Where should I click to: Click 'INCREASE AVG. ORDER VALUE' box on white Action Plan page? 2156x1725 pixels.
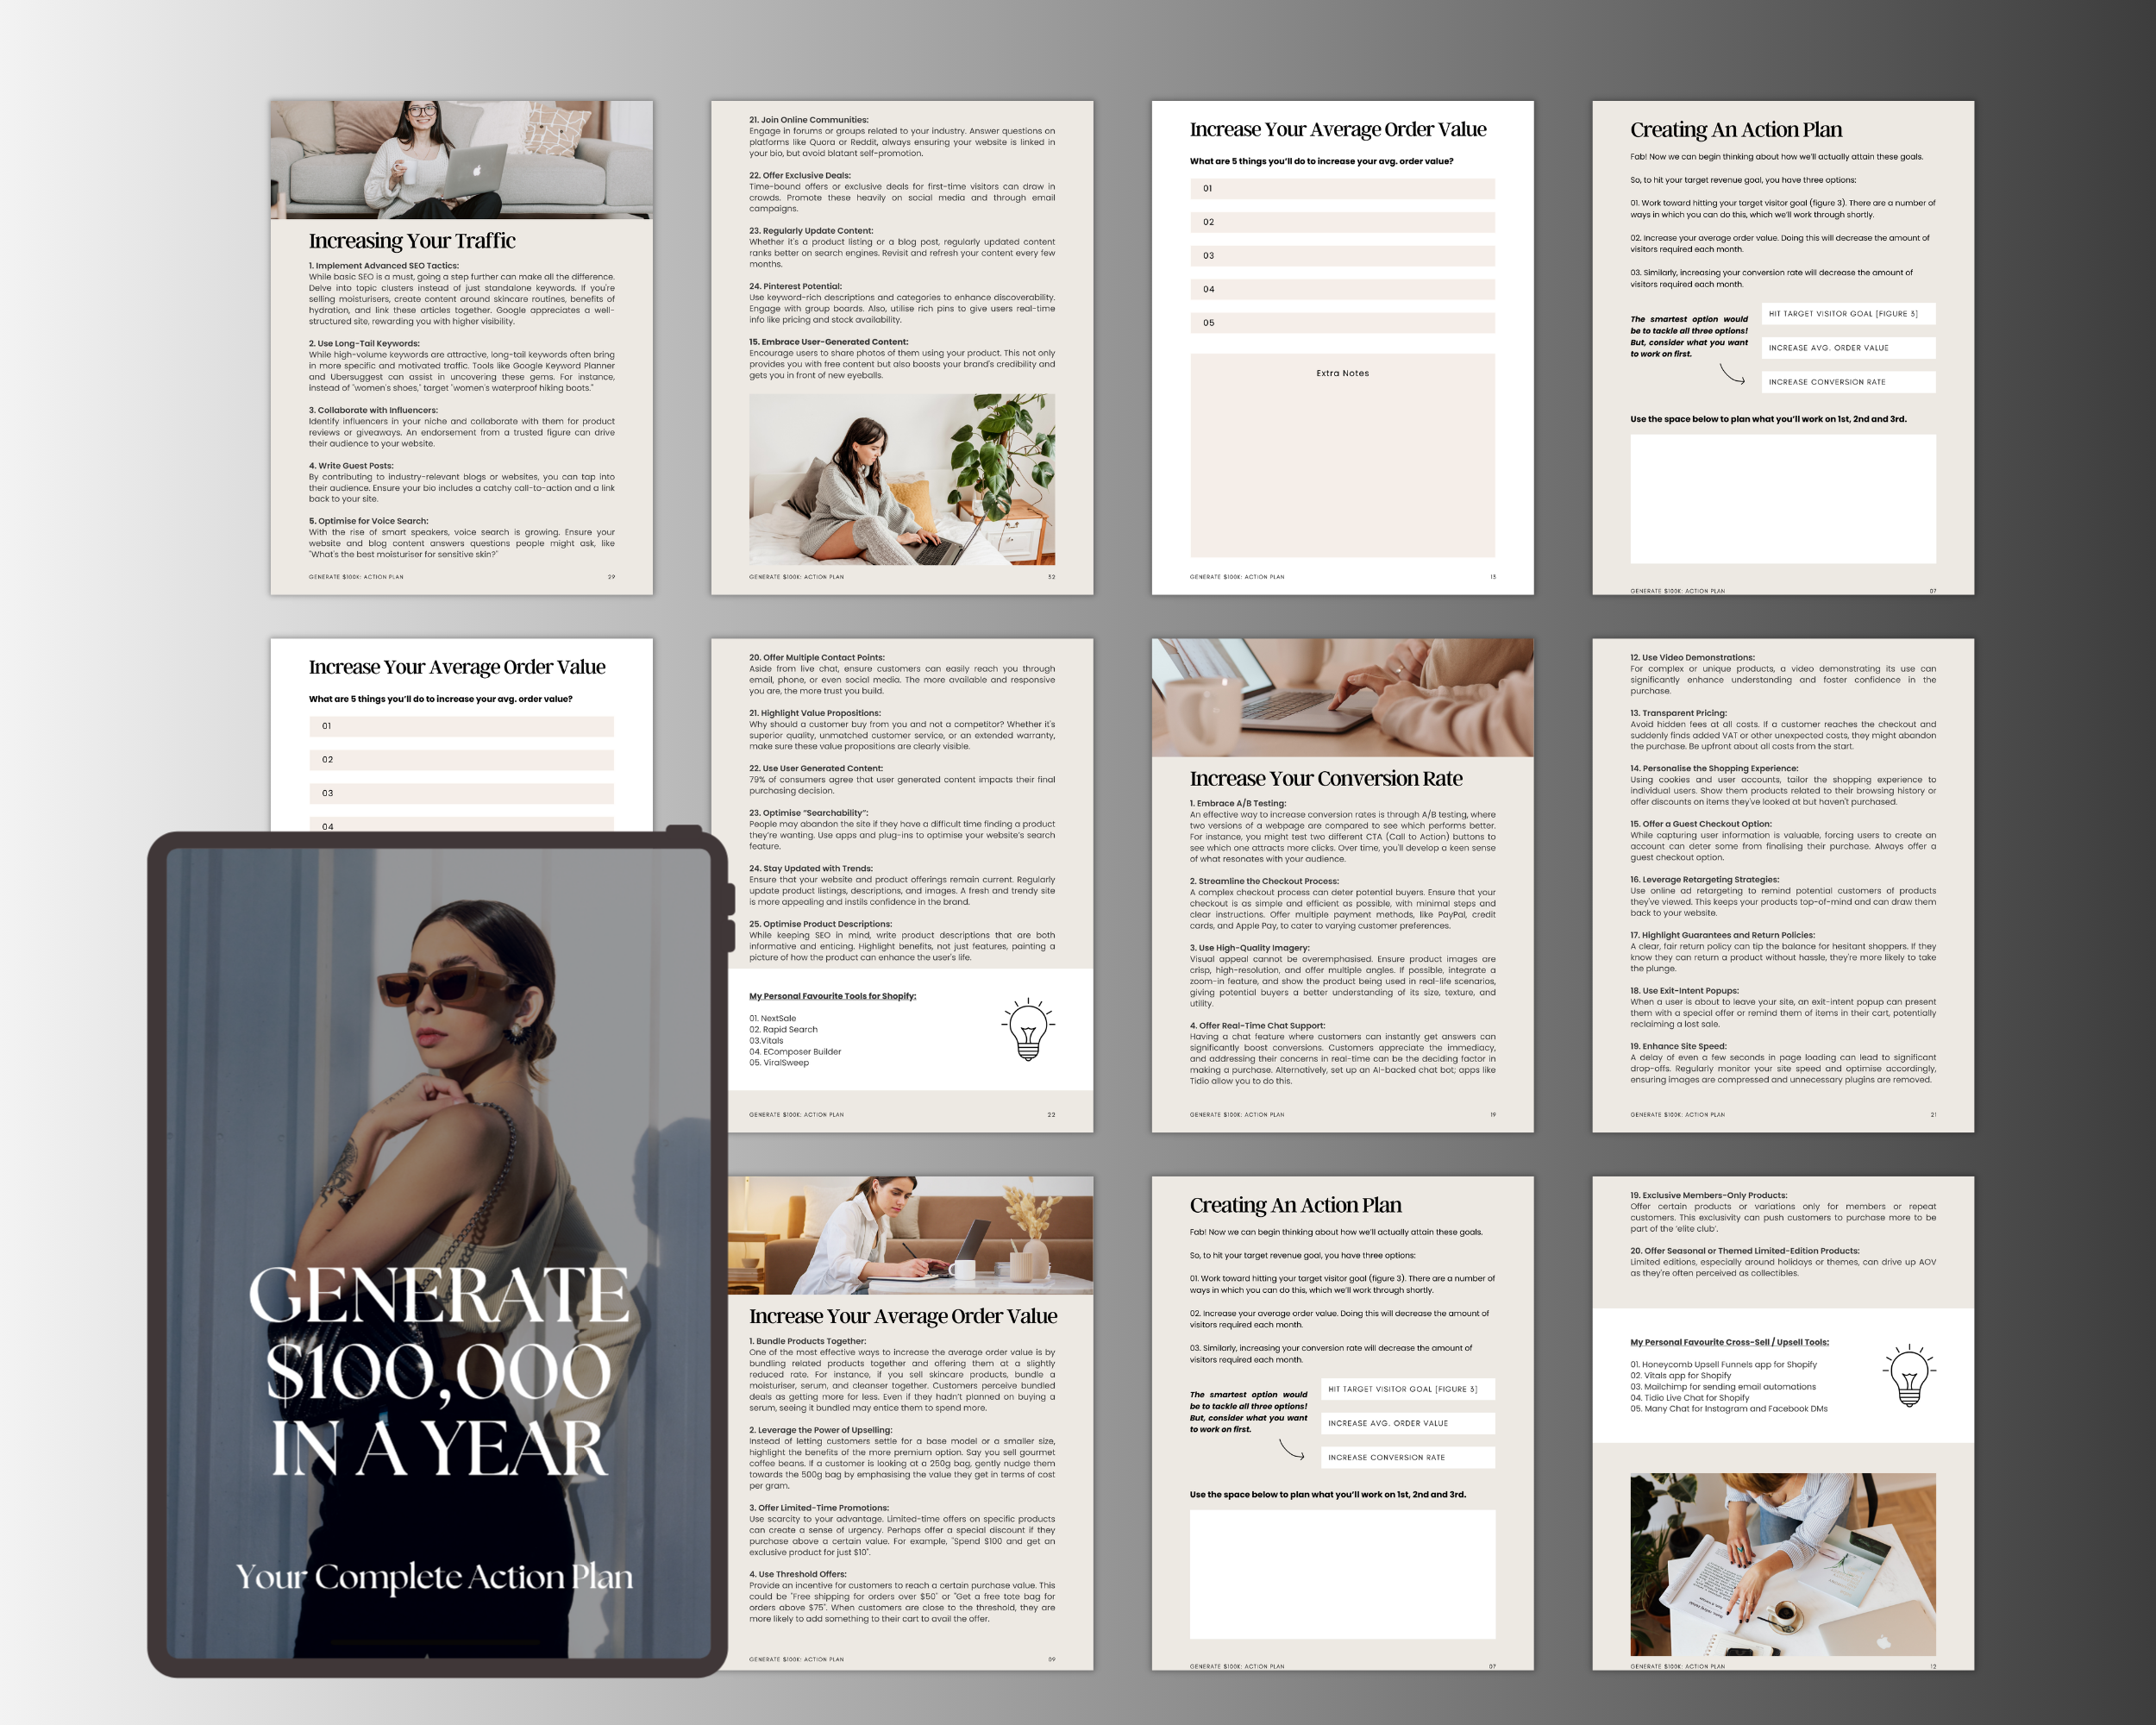[x=1408, y=1423]
